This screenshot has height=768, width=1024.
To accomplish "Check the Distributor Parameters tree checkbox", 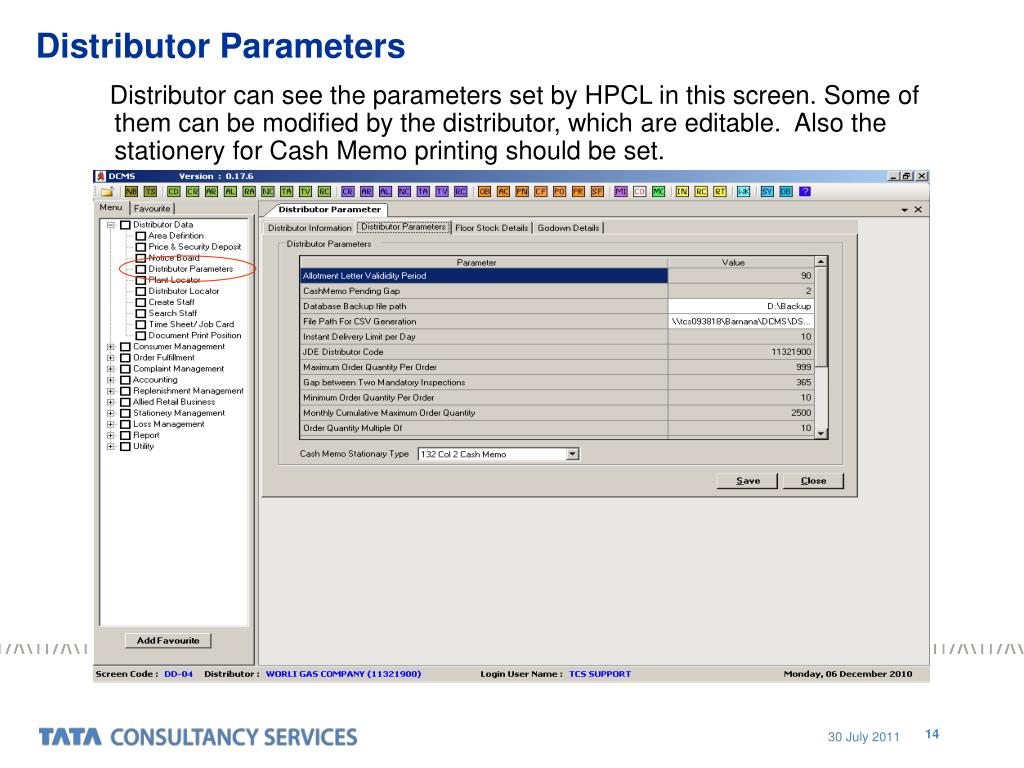I will [140, 269].
